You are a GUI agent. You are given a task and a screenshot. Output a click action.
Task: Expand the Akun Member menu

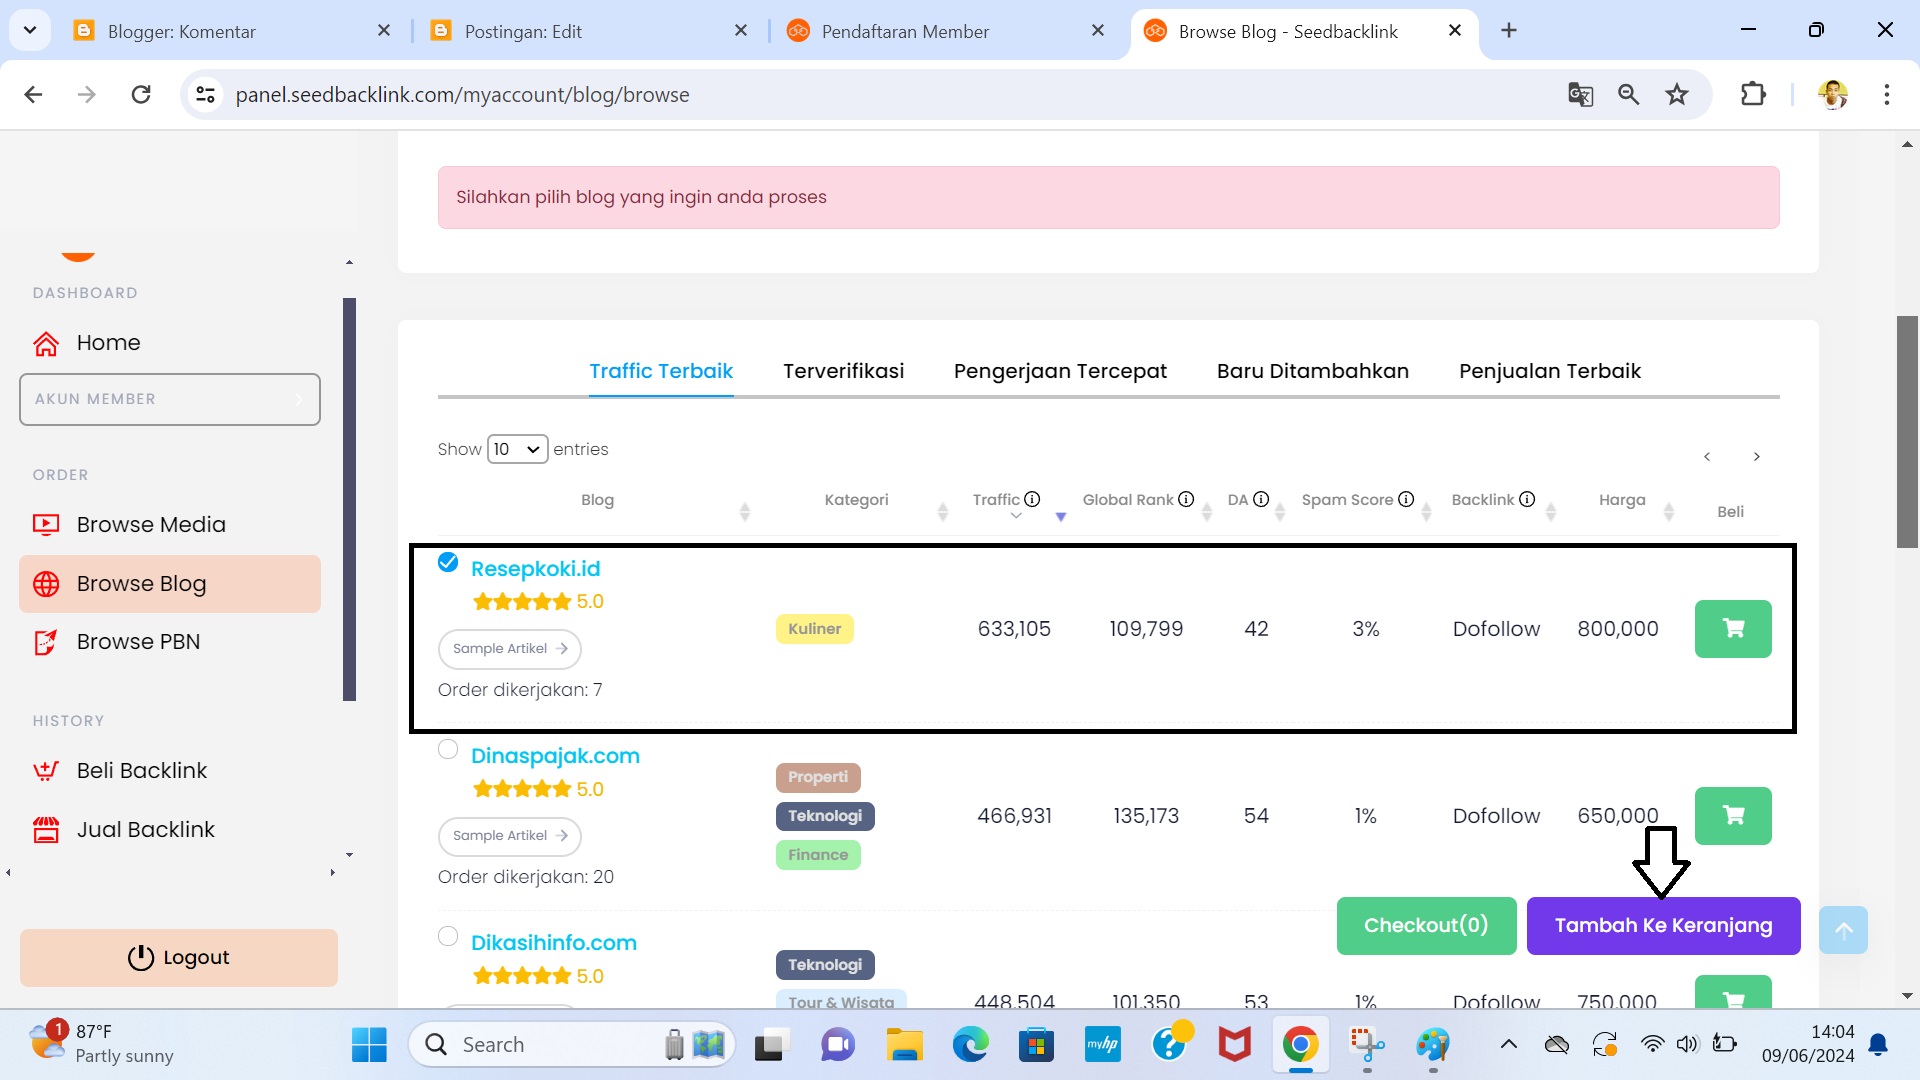click(170, 399)
